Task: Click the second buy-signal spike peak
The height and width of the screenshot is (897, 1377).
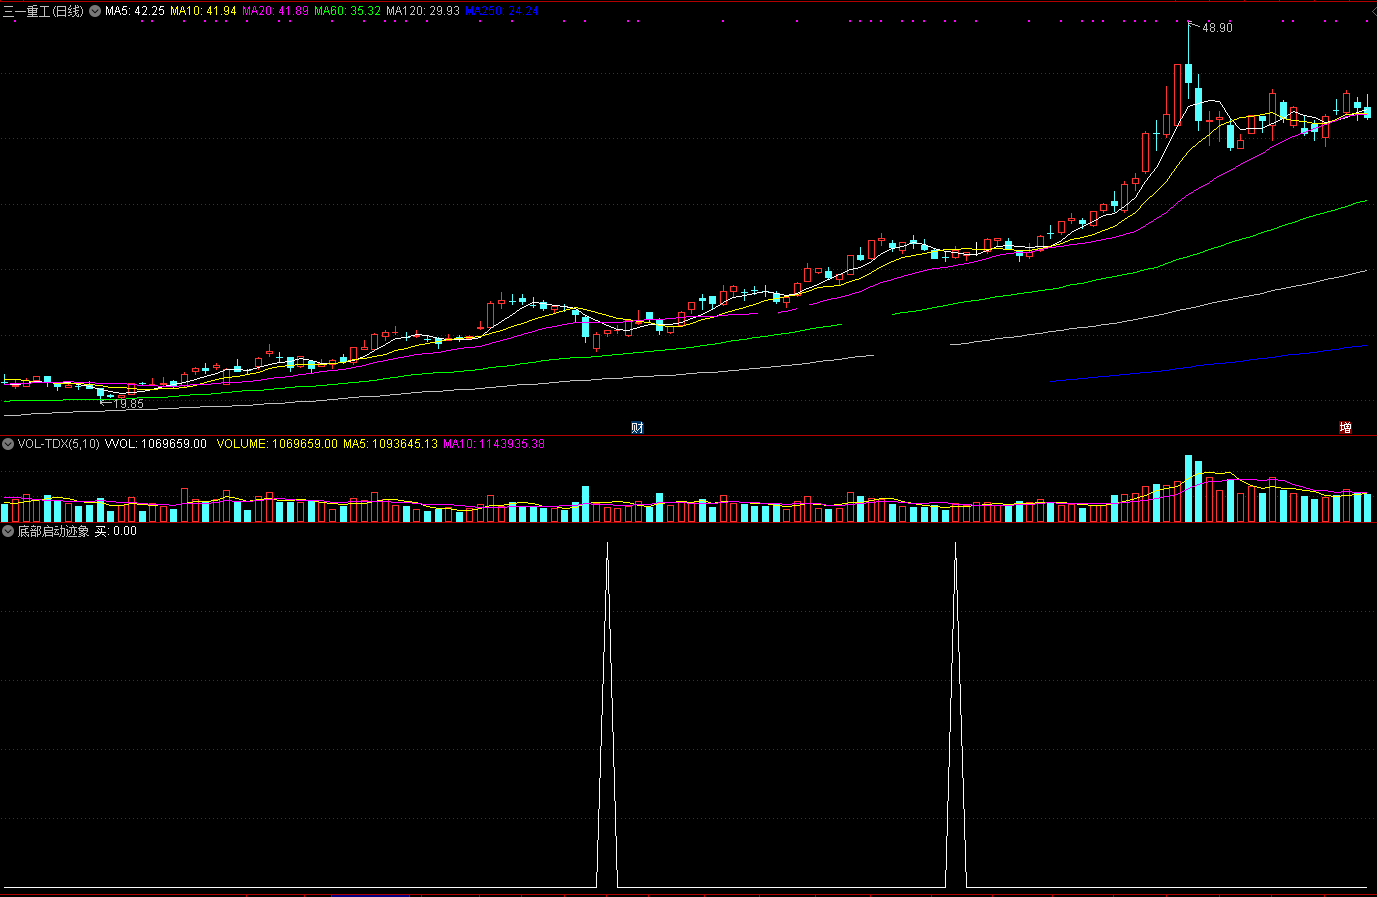Action: pos(955,545)
